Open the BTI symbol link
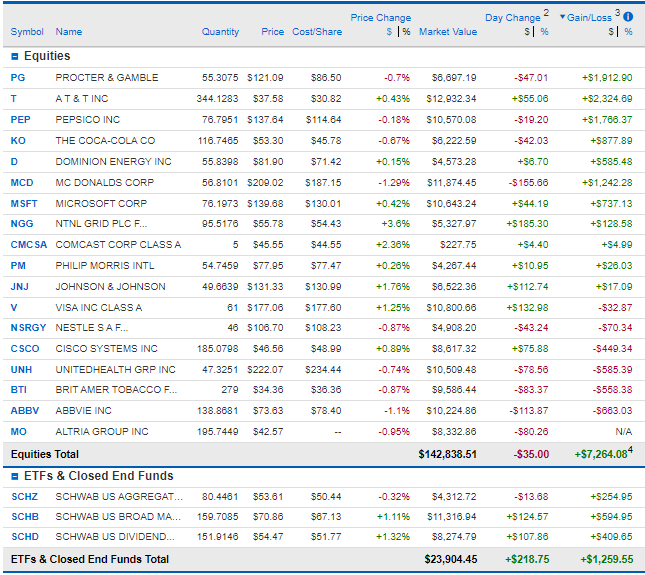645x575 pixels. point(19,390)
